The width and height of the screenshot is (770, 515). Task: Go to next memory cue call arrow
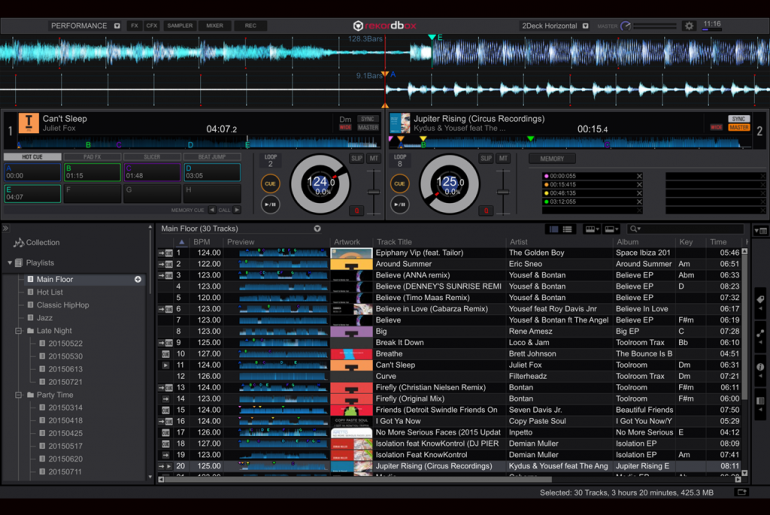(x=237, y=210)
